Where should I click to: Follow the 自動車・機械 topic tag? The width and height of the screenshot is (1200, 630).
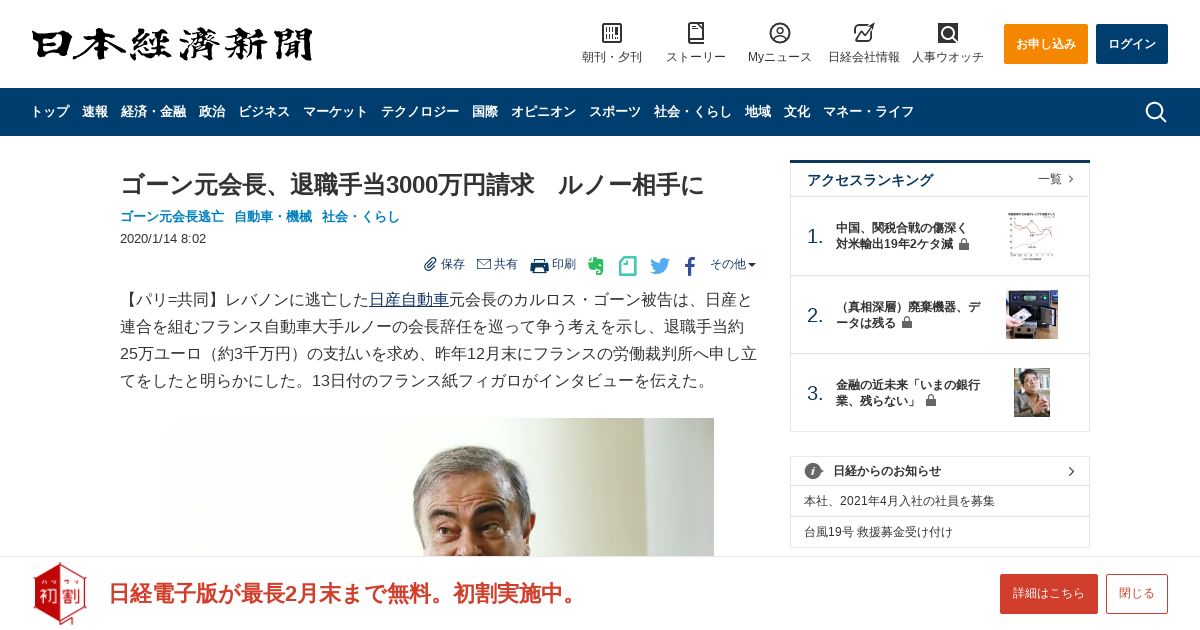coord(273,216)
